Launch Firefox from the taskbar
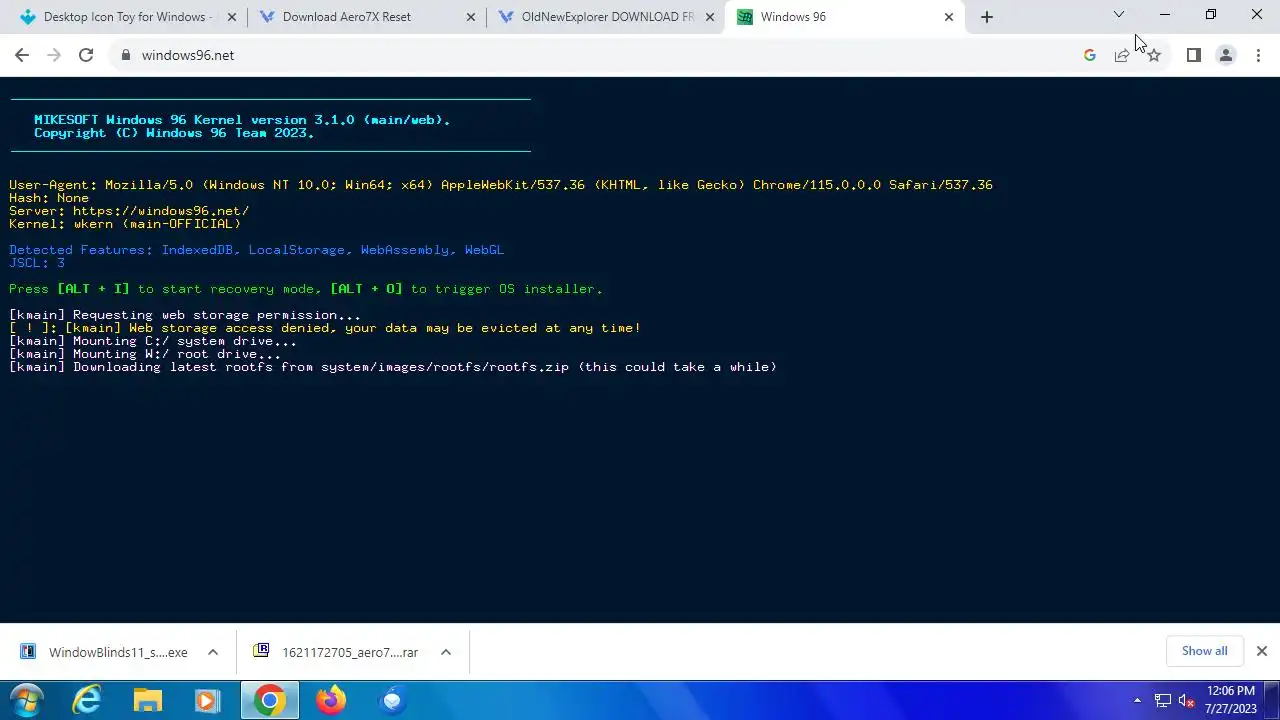This screenshot has width=1280, height=720. click(331, 700)
